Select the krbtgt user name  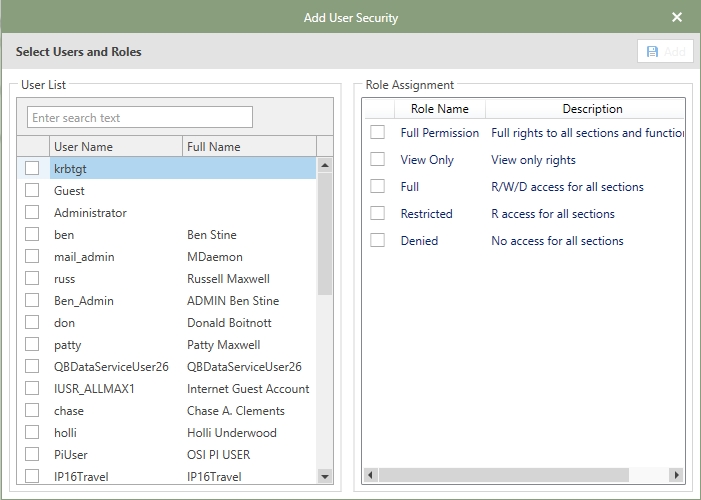(x=70, y=169)
